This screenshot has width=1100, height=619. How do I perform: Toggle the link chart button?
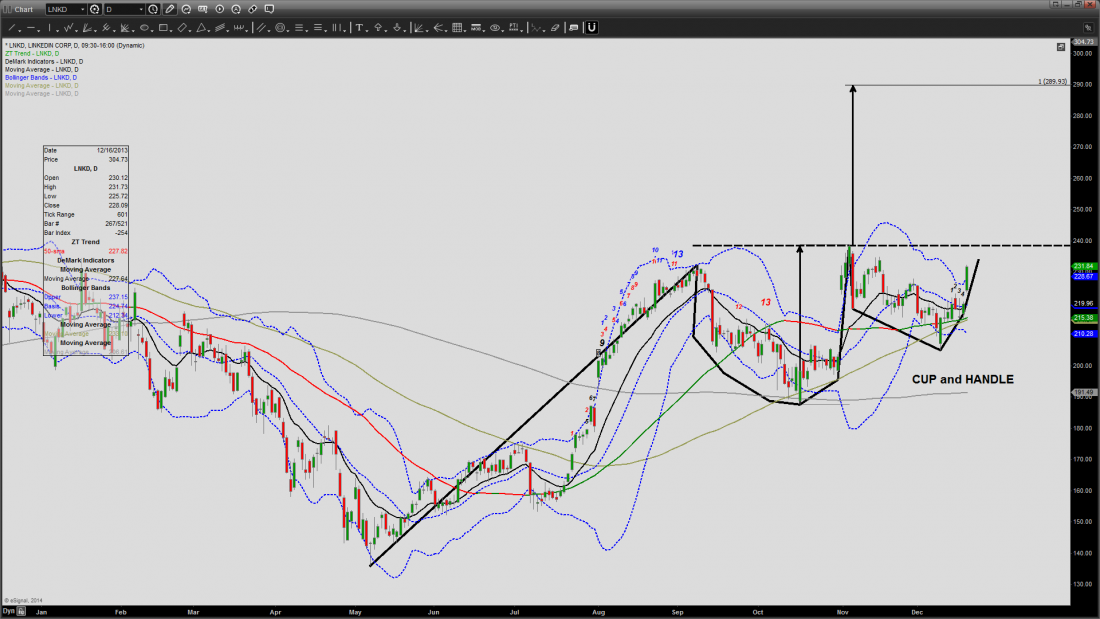pos(254,9)
